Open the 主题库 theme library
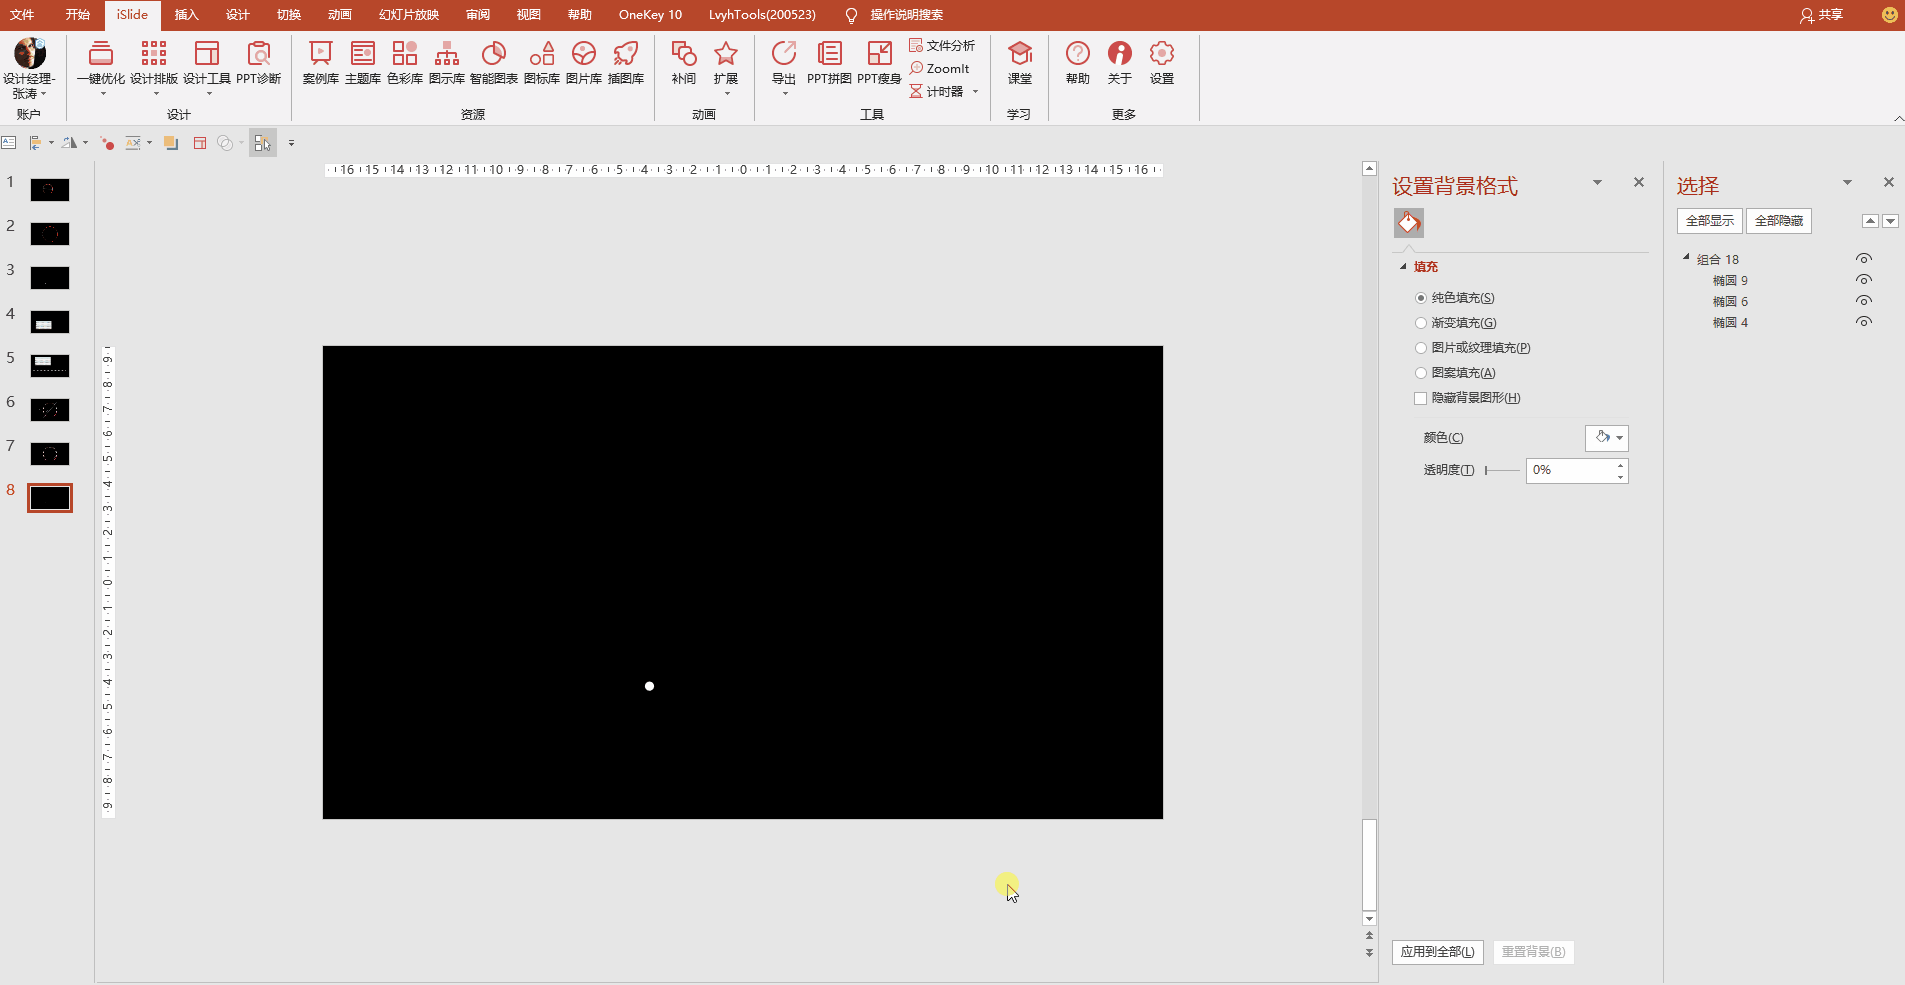This screenshot has height=985, width=1905. pyautogui.click(x=363, y=62)
